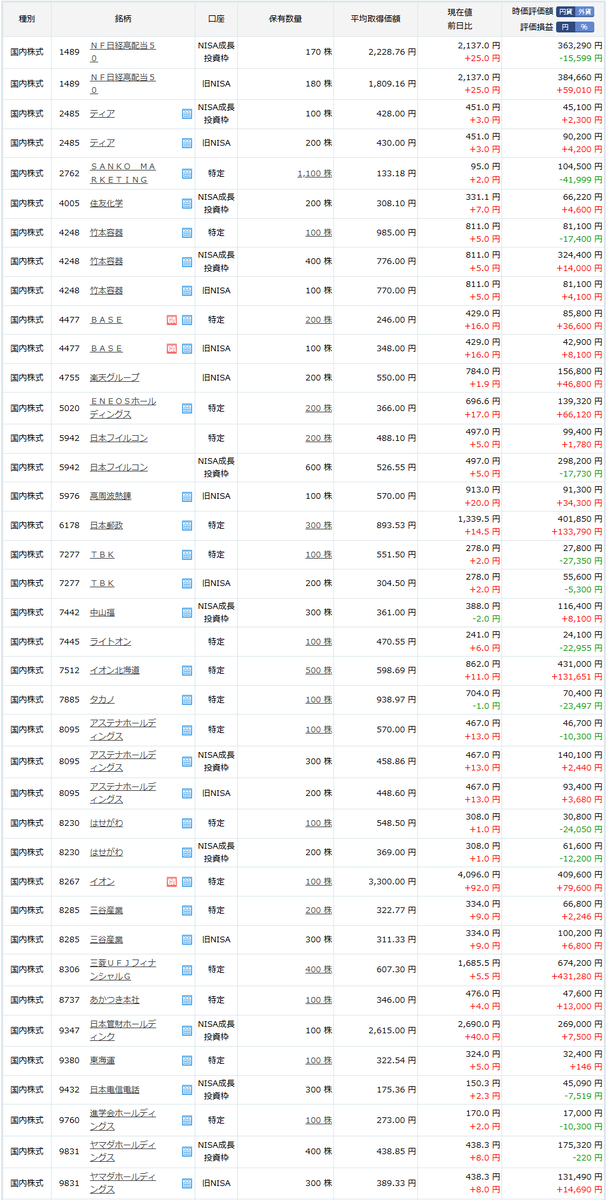Open the 日本郵政 stock link
Screen dimensions: 607x1200
[x=107, y=525]
